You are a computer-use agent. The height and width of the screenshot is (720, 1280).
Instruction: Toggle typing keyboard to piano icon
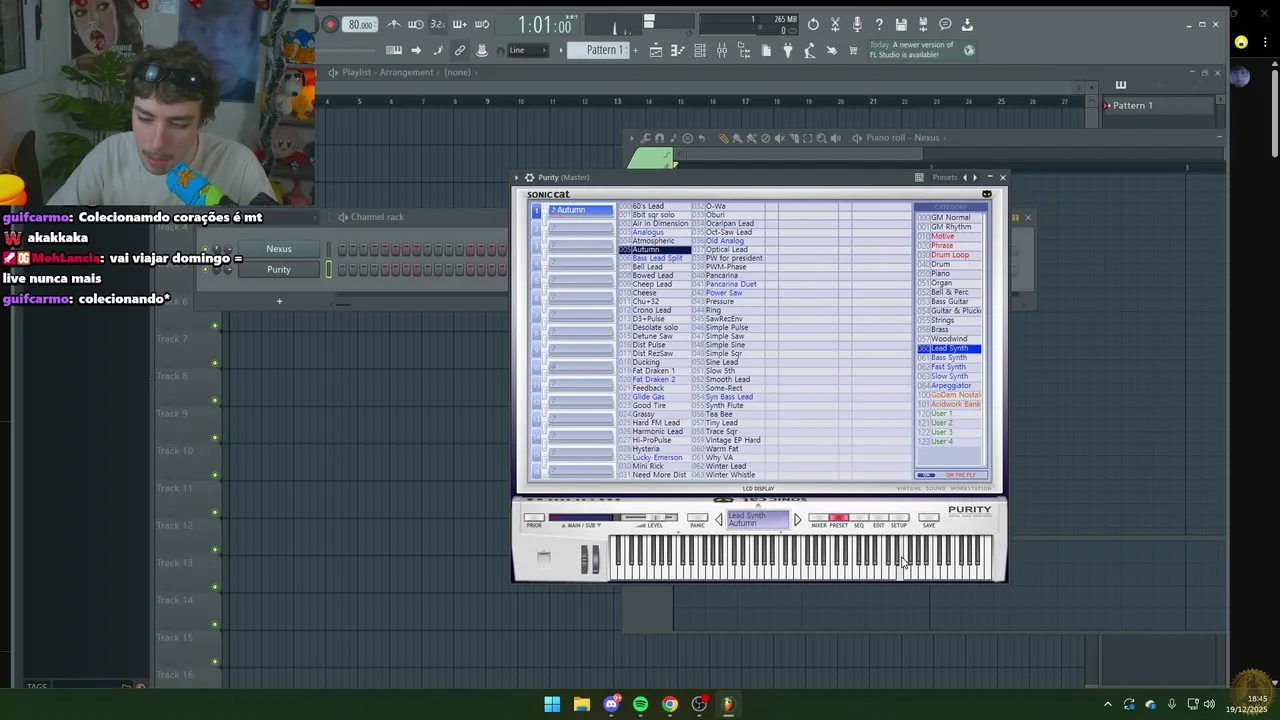[394, 50]
